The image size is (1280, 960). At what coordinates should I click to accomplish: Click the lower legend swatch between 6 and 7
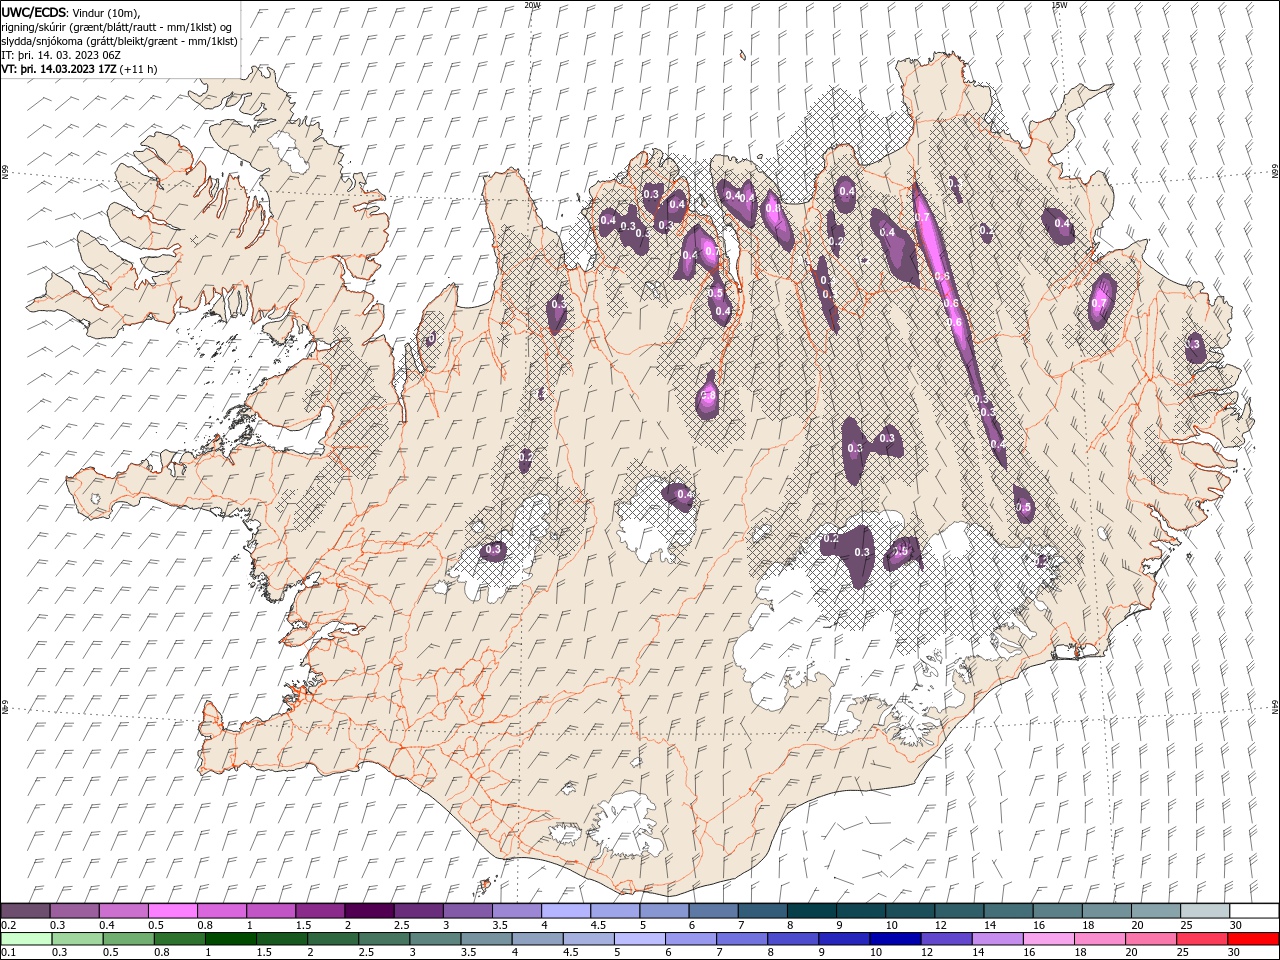coord(689,939)
